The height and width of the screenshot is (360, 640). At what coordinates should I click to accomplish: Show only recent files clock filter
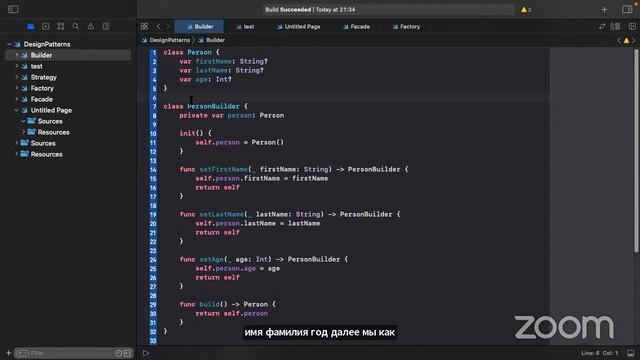118,353
